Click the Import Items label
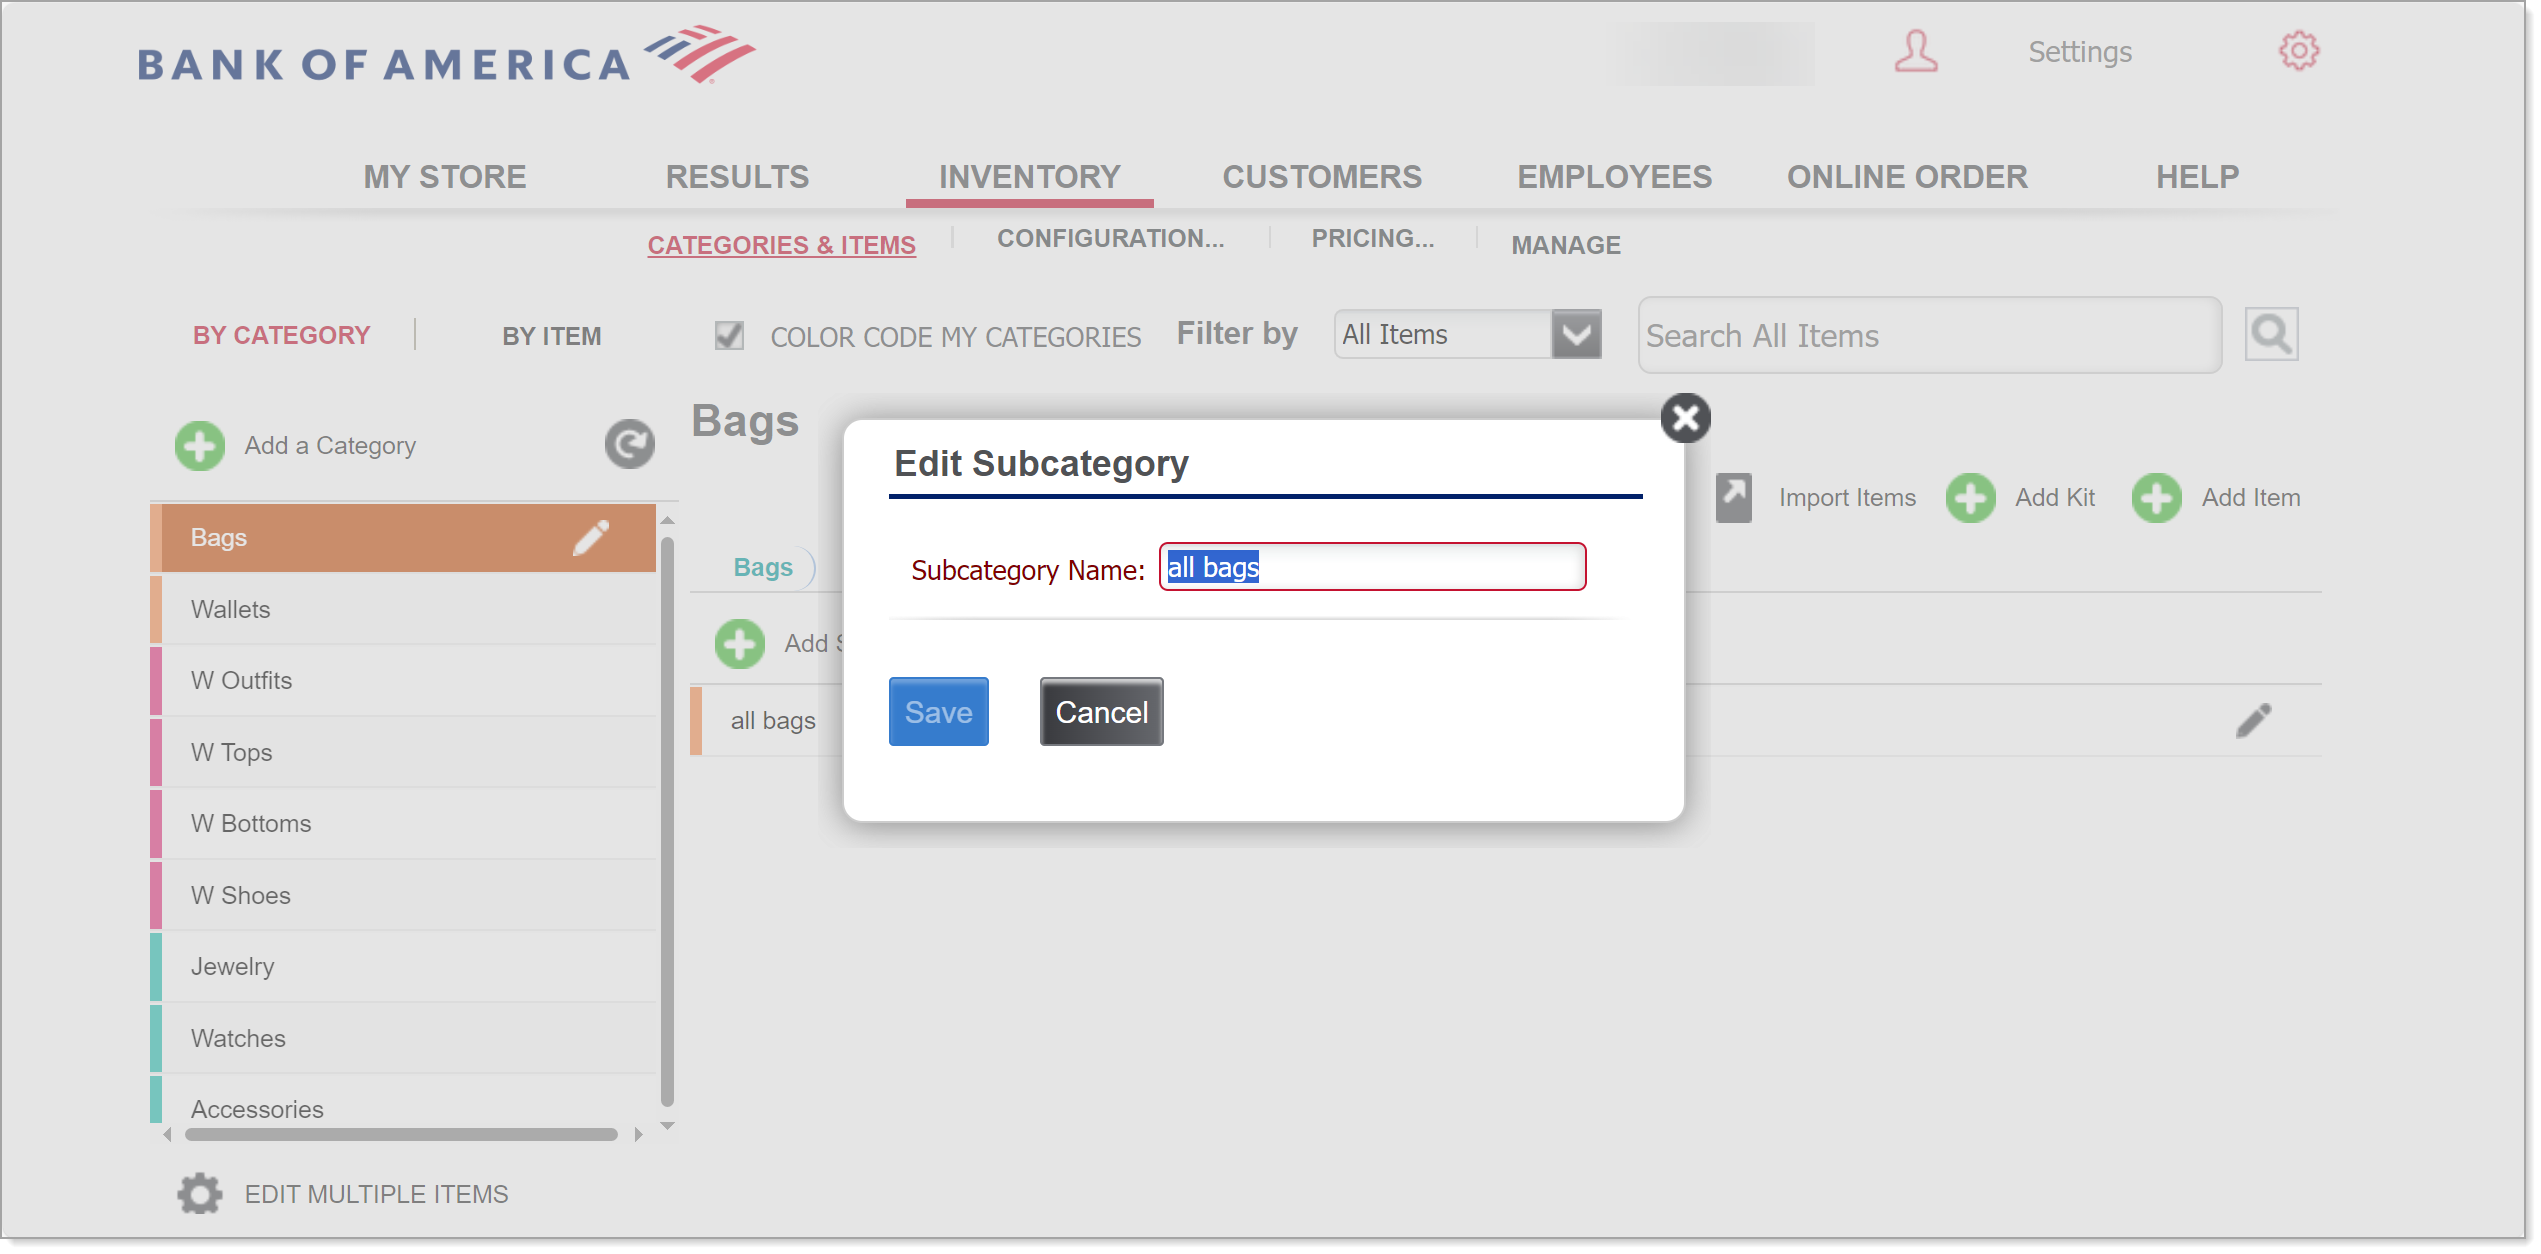The height and width of the screenshot is (1254, 2541). (x=1847, y=498)
